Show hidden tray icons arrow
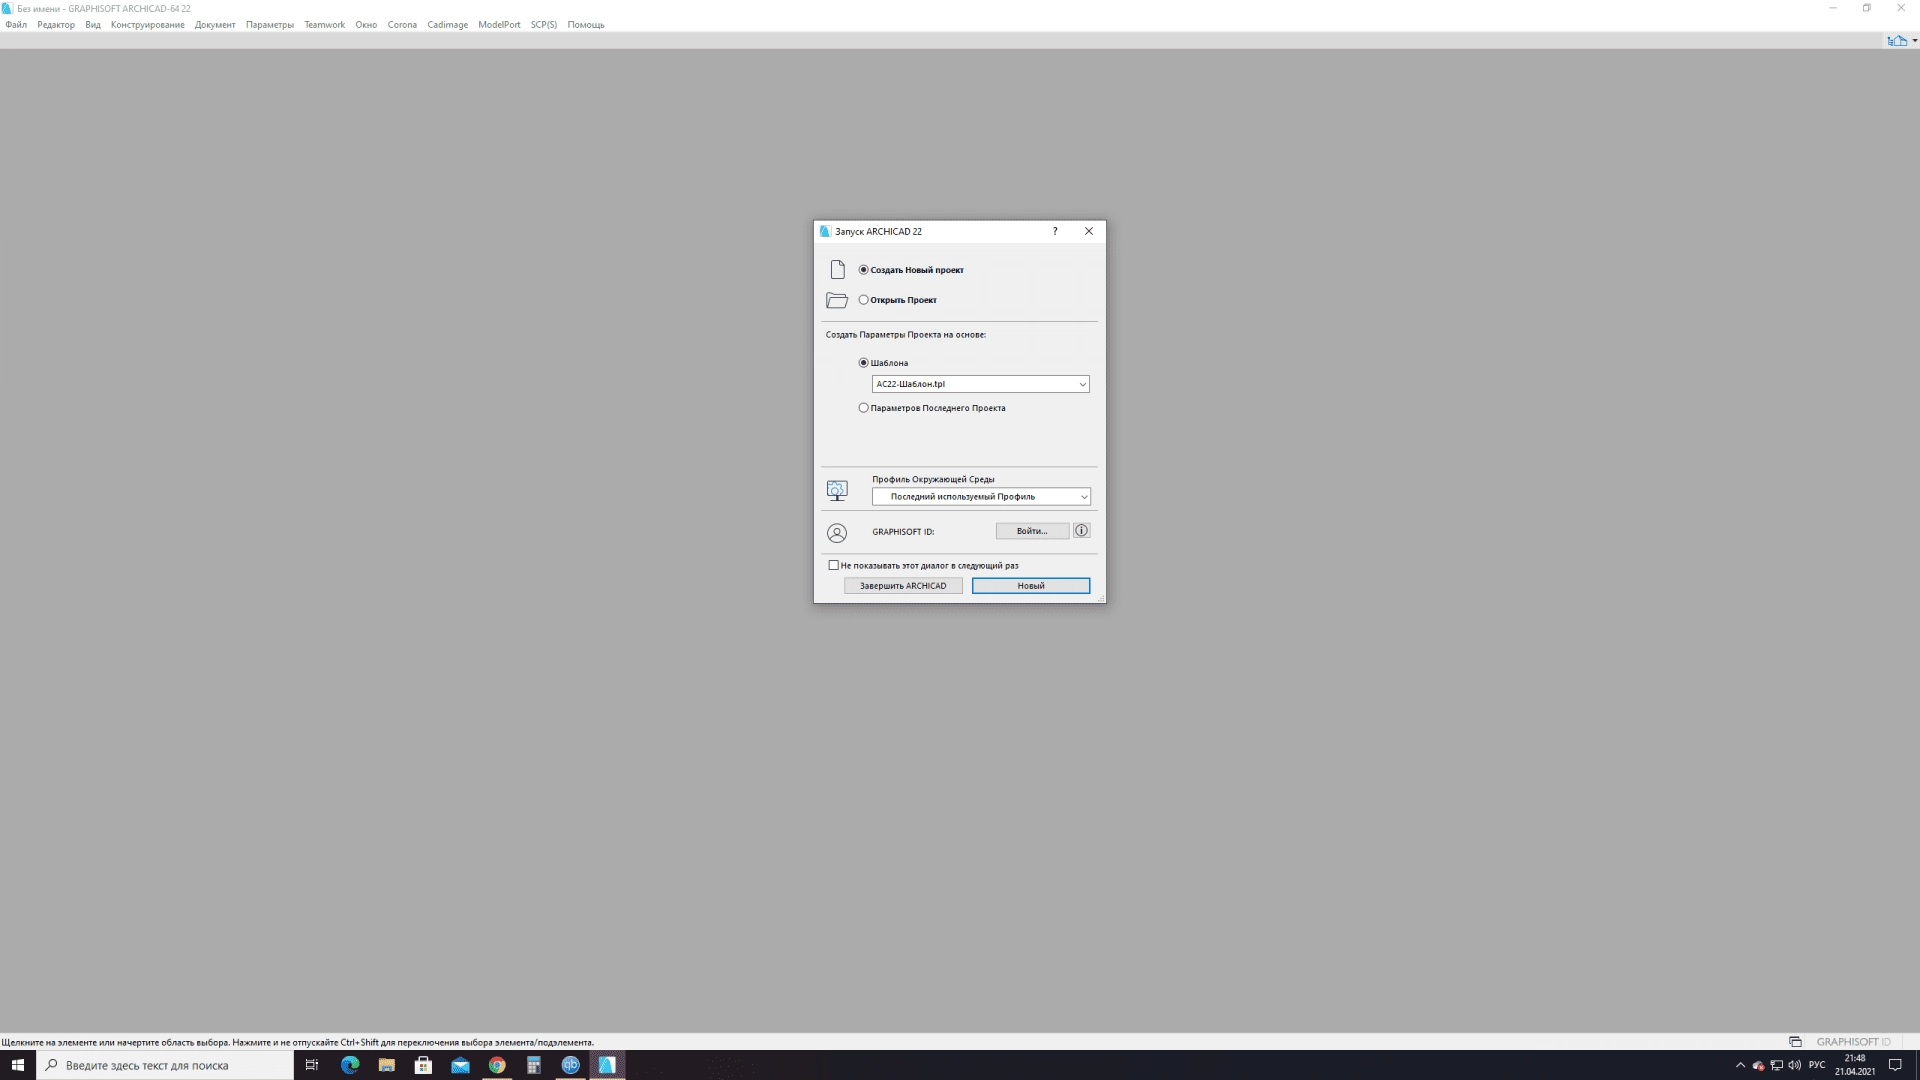Screen dimensions: 1920x1080 click(1740, 1065)
